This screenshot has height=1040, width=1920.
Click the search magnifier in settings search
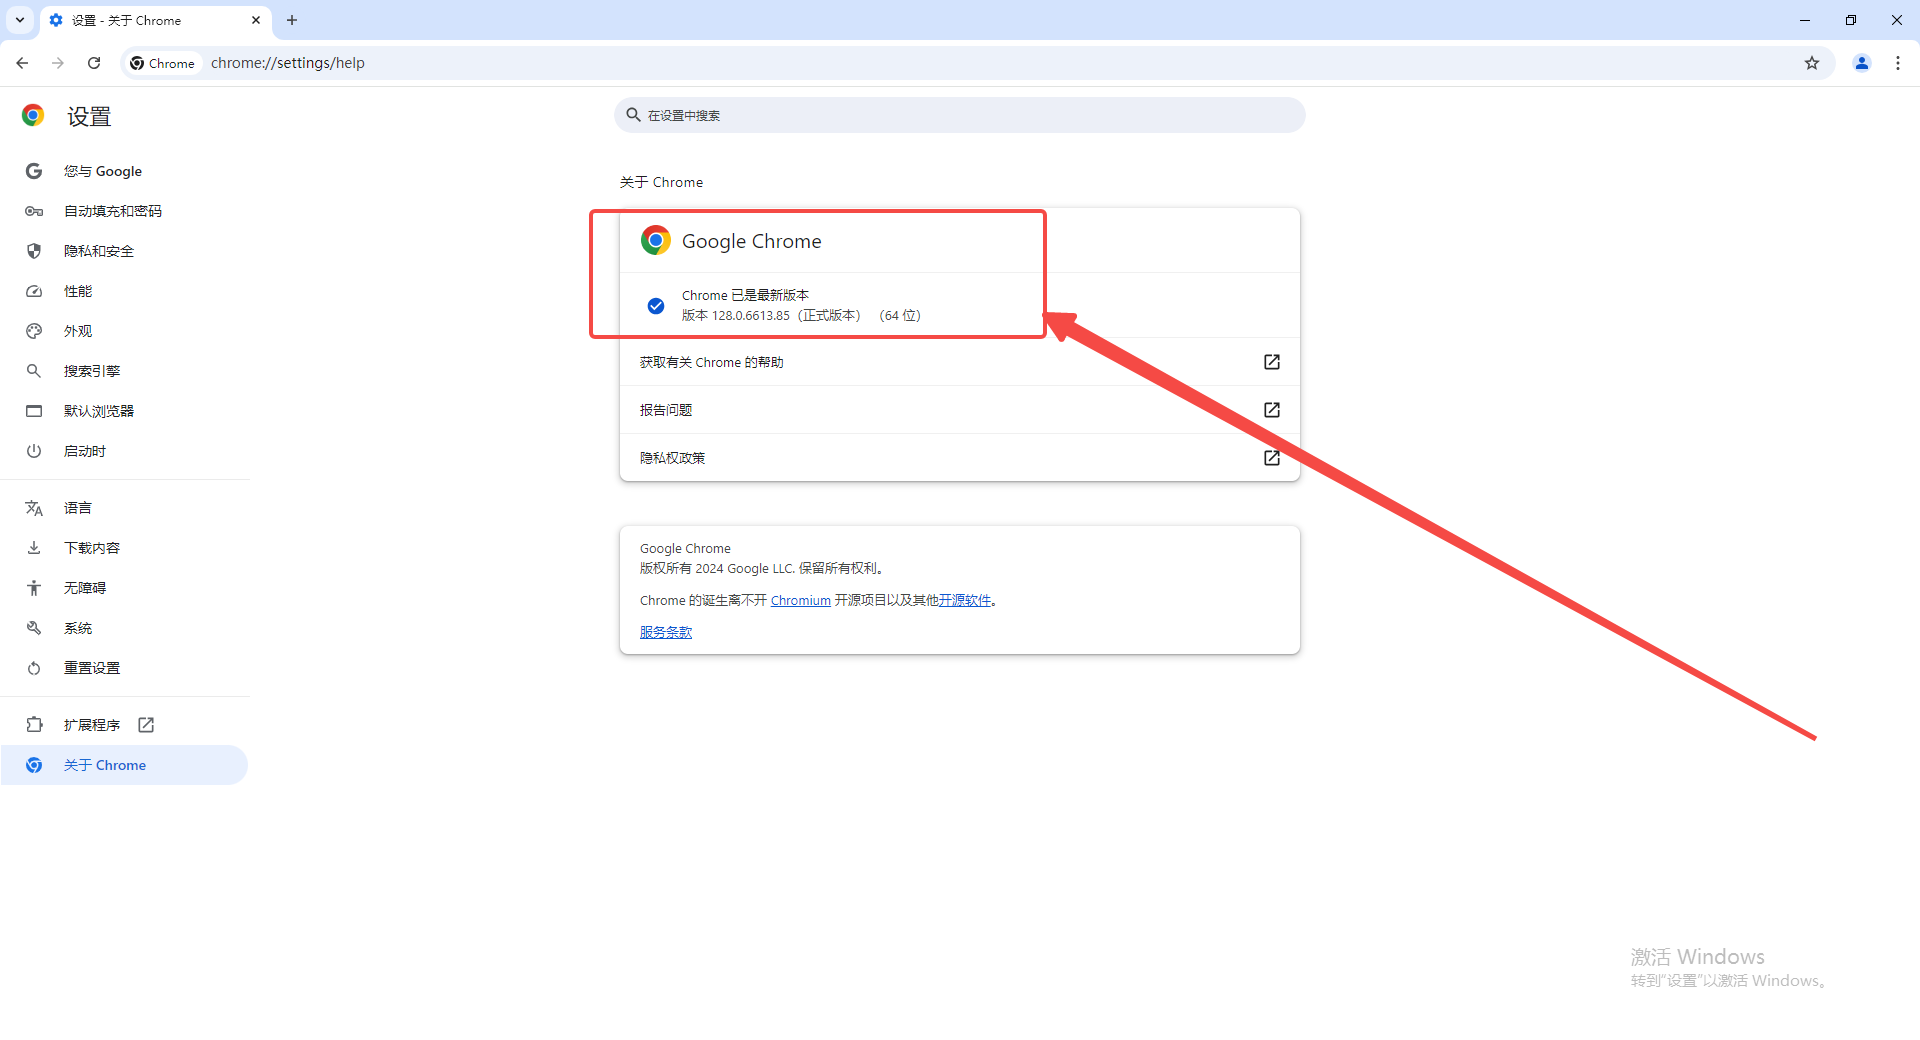click(x=633, y=115)
